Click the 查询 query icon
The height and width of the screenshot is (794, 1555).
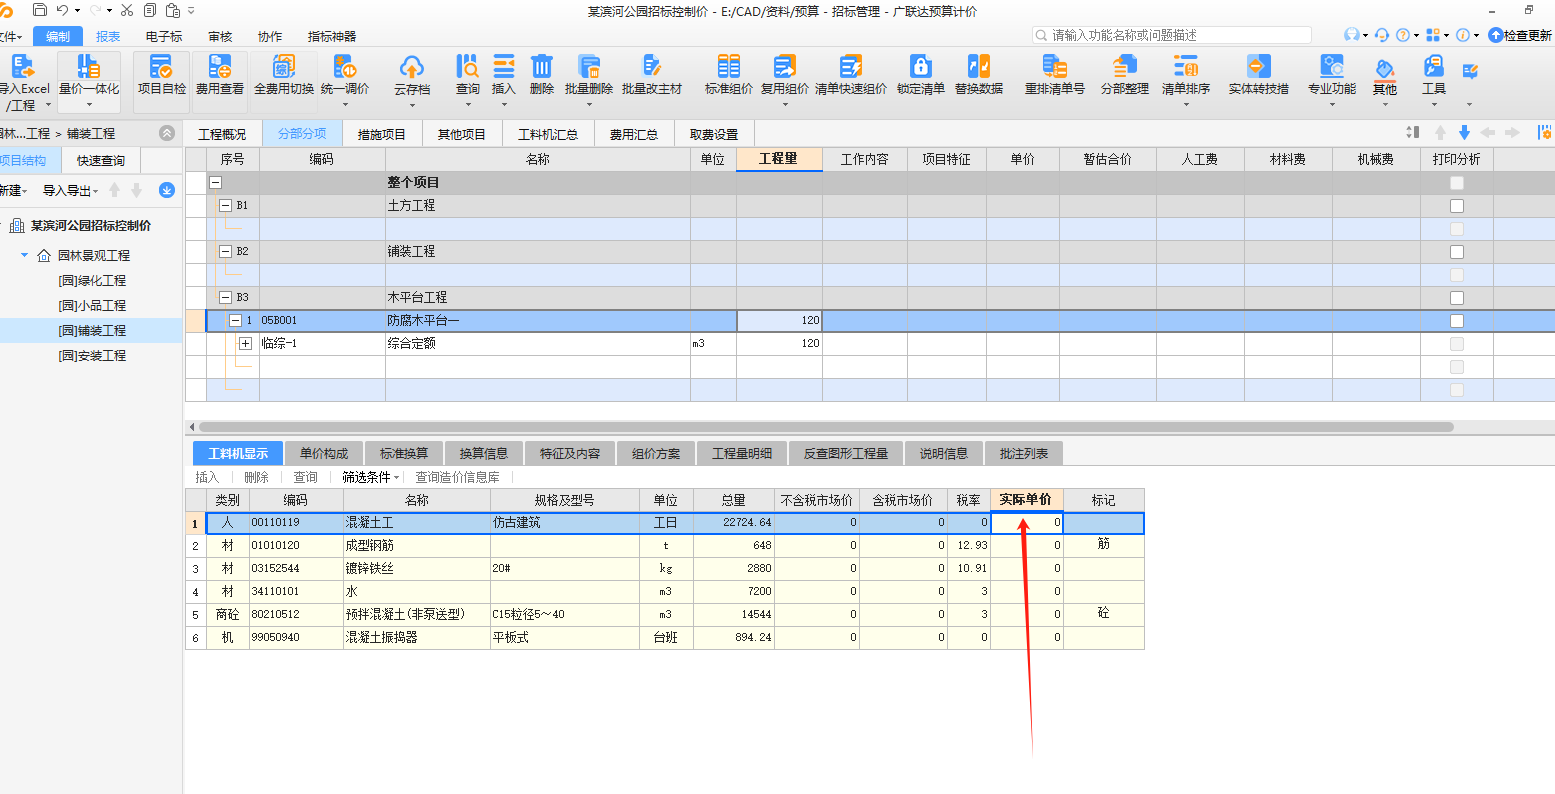coord(467,67)
